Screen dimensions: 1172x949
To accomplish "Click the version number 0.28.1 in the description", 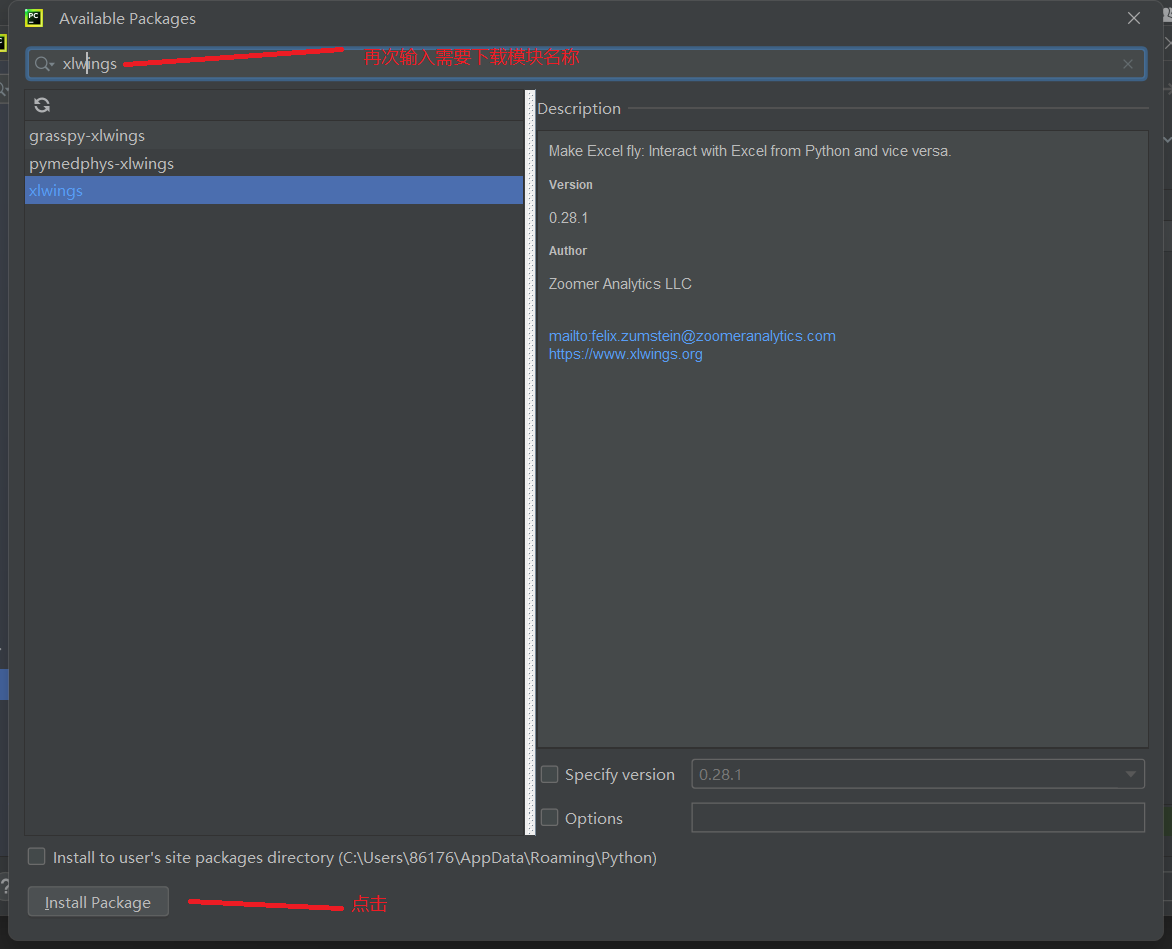I will [568, 218].
